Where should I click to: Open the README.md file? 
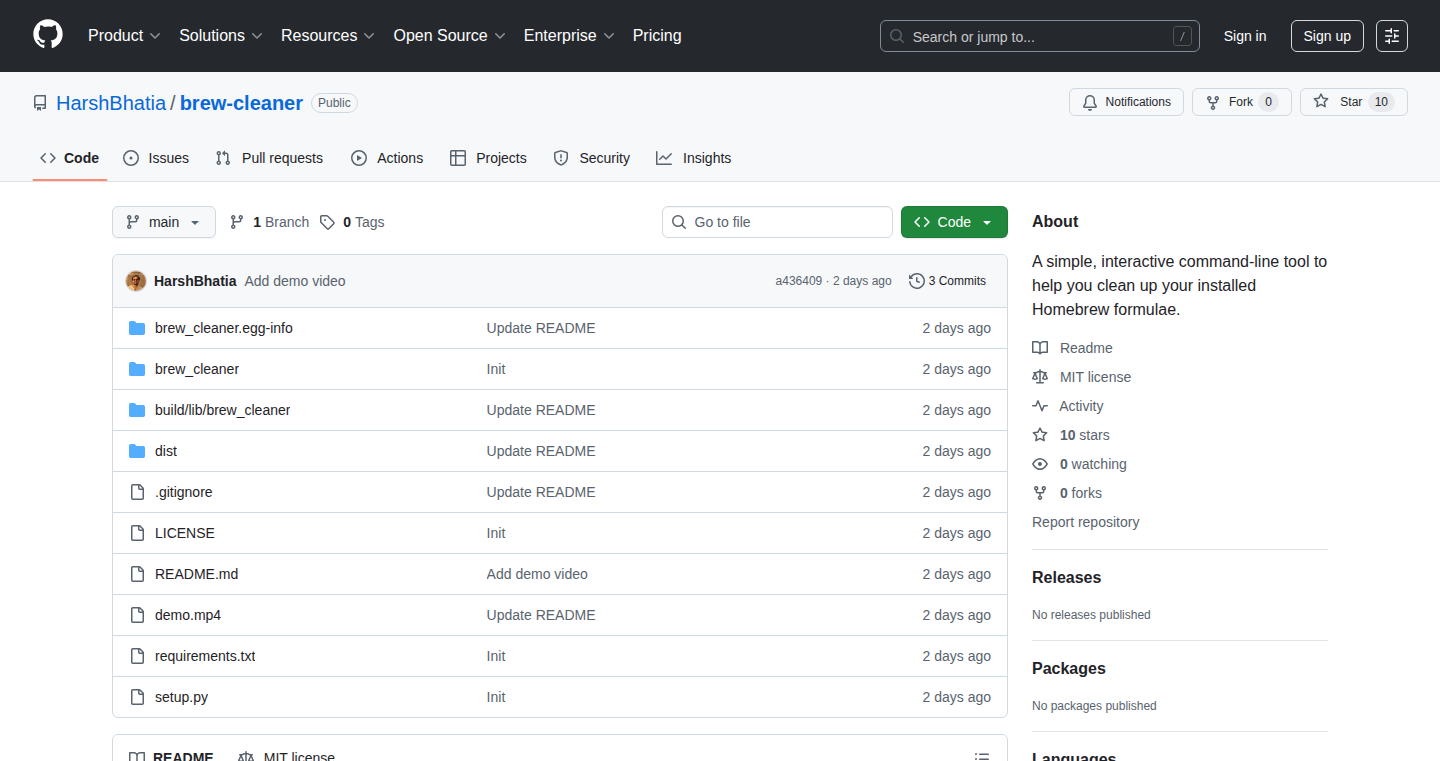click(197, 574)
